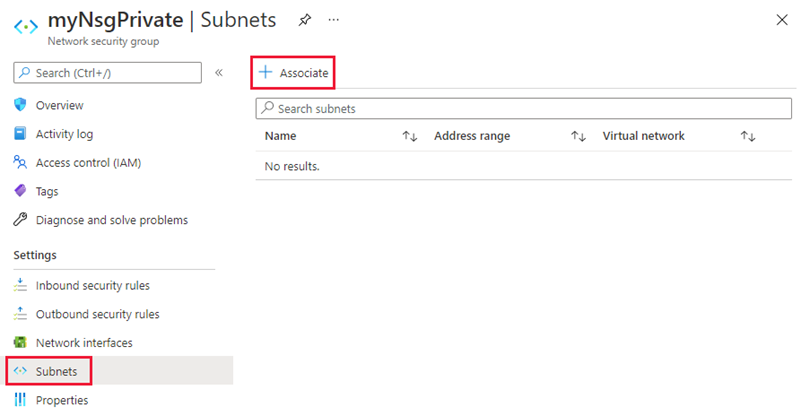Click the purple Tags icon
This screenshot has height=416, width=801.
pos(20,191)
